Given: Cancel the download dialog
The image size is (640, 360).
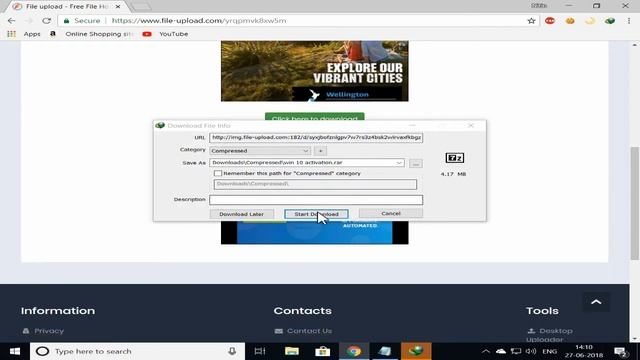Looking at the screenshot, I should (x=391, y=213).
